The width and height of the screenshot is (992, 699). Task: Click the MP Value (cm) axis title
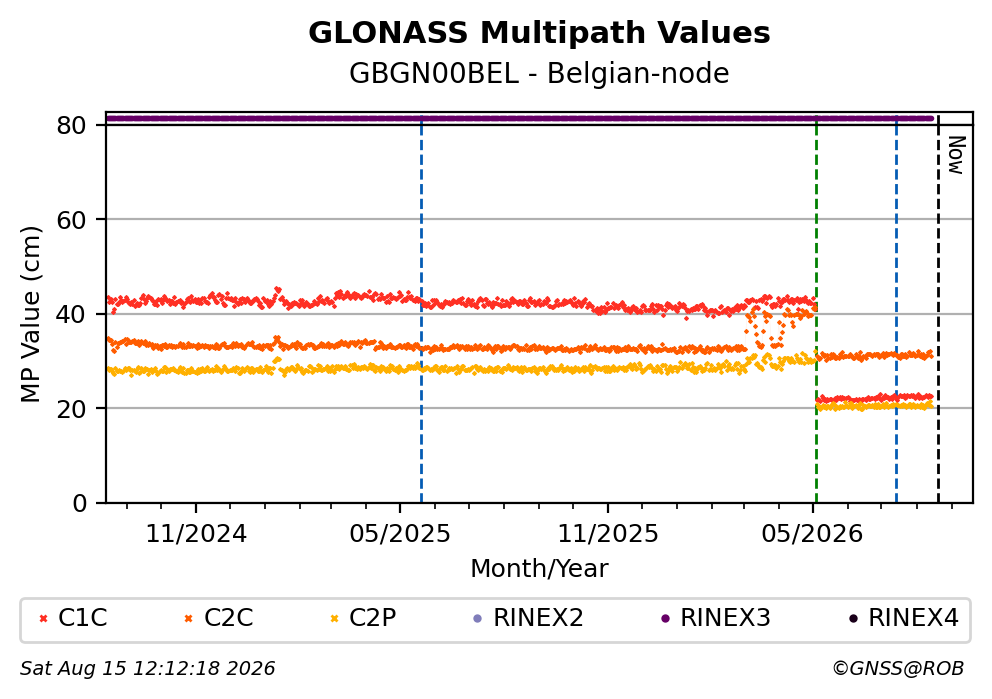[30, 314]
